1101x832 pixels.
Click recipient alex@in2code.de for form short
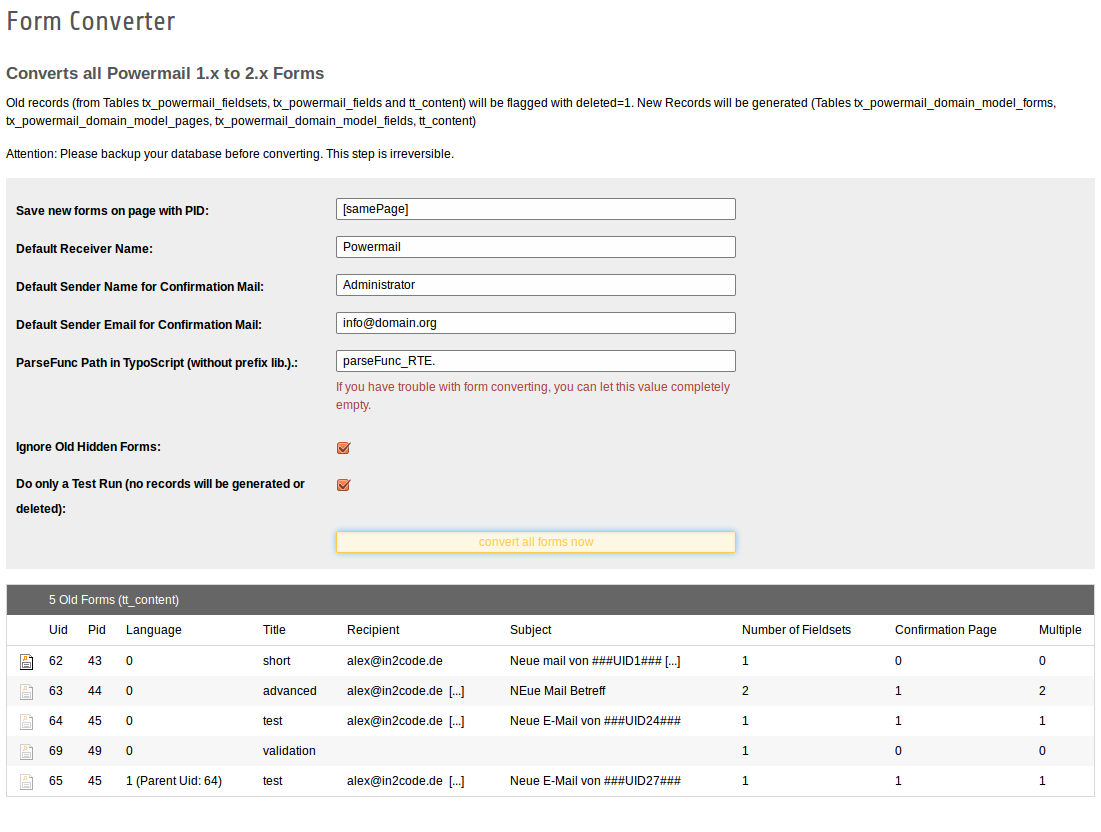tap(395, 661)
